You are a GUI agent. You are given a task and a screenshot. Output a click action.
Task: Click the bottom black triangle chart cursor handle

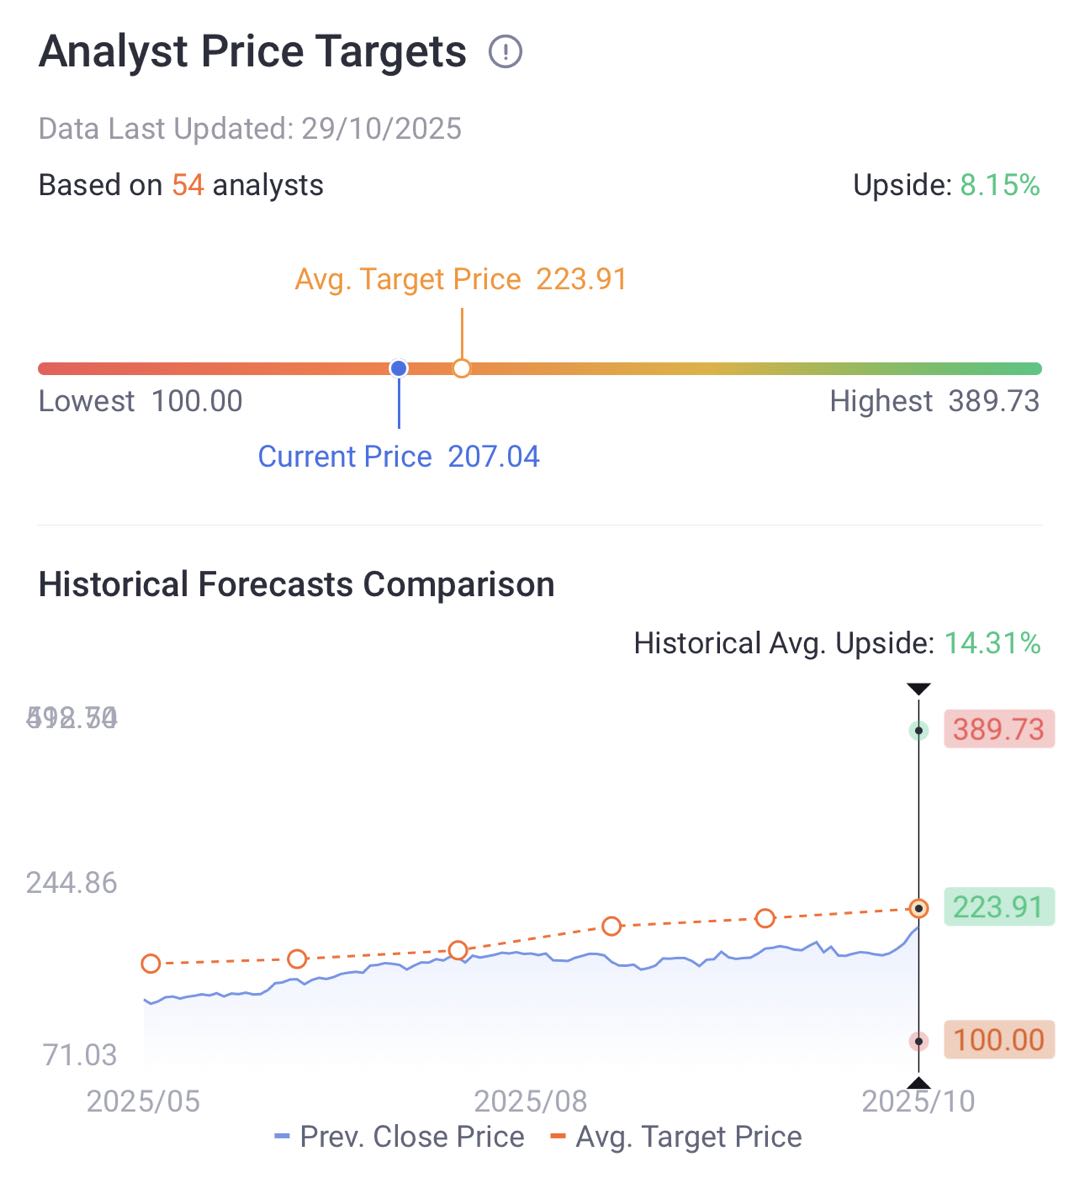click(918, 1083)
